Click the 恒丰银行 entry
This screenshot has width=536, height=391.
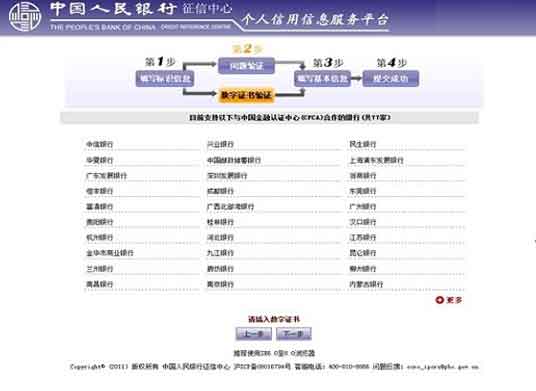(99, 191)
